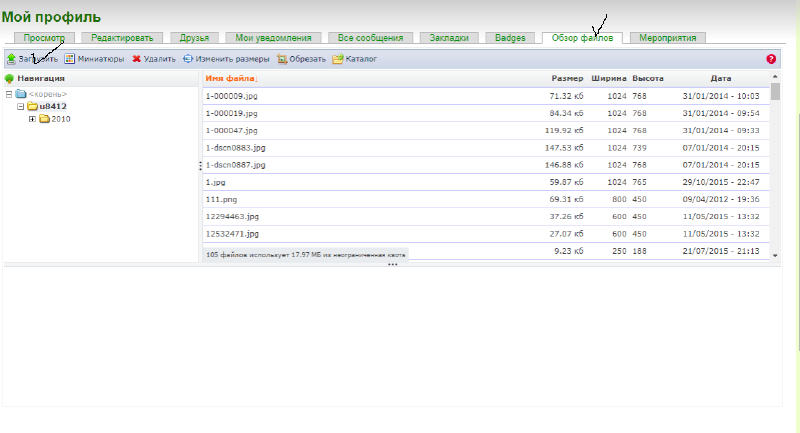The height and width of the screenshot is (433, 800).
Task: Click date 21/07/2015 - 21:13
Action: pyautogui.click(x=721, y=251)
